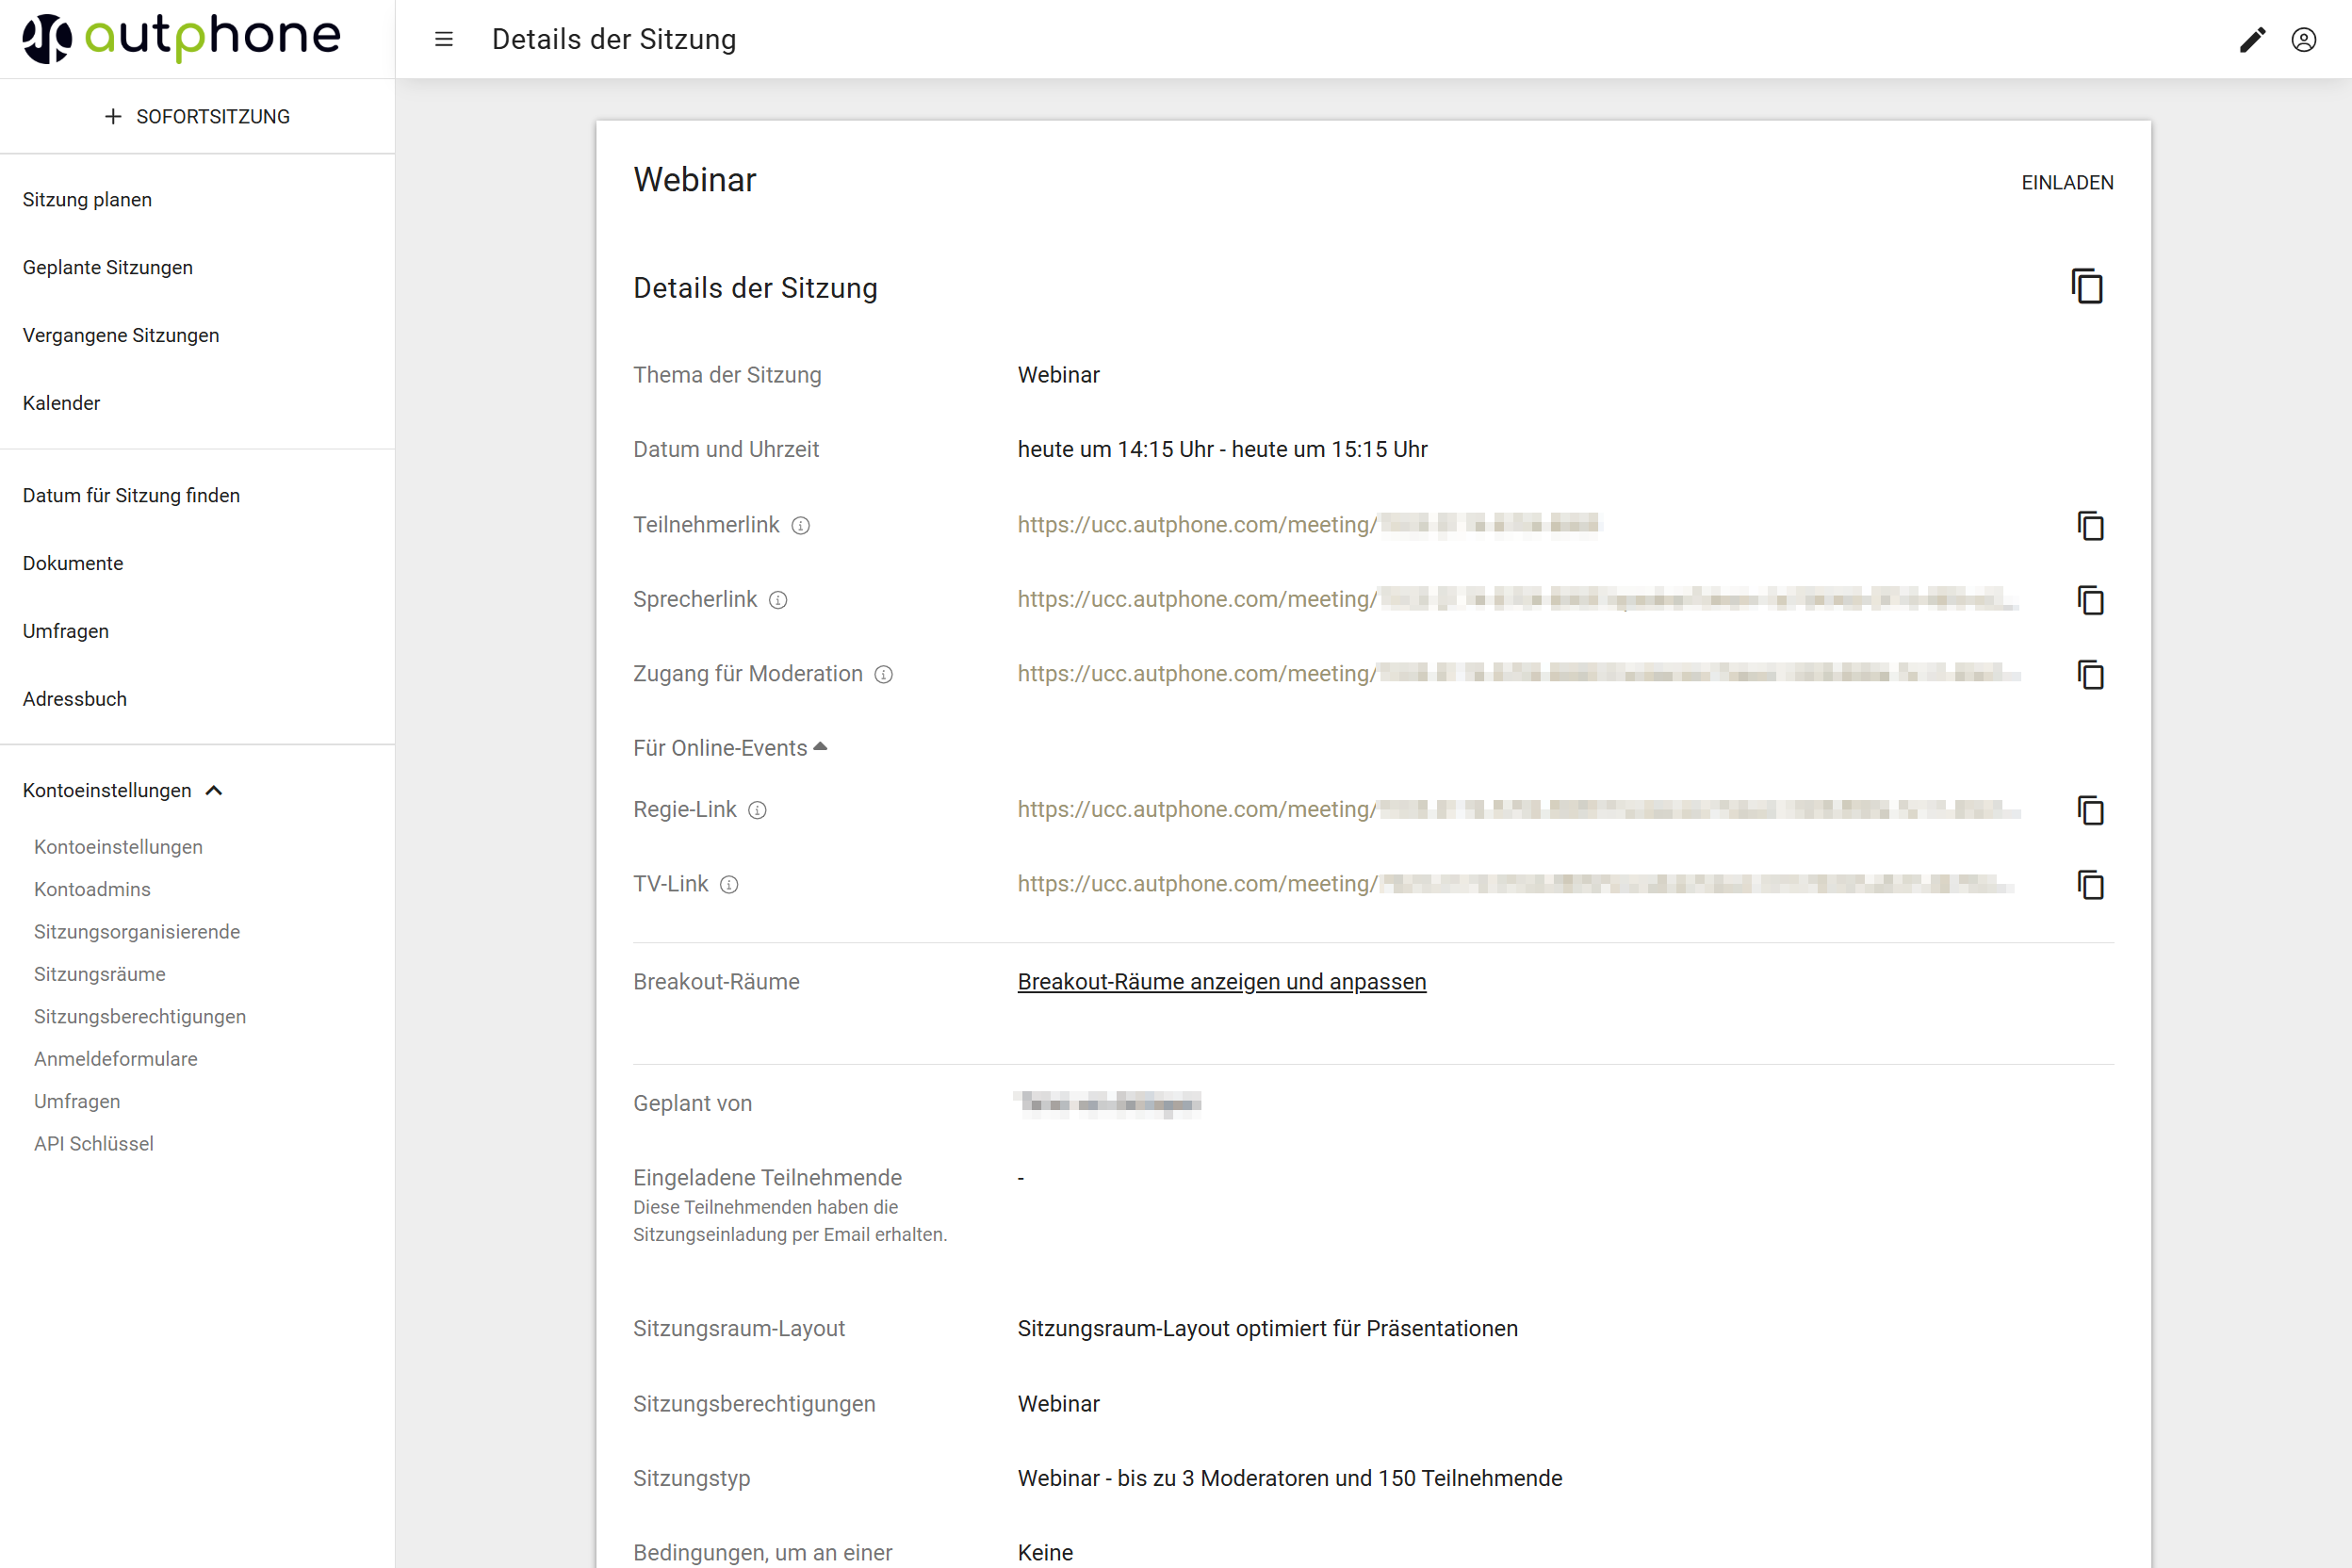Go to Kalender in sidebar
2352x1568 pixels.
[x=61, y=403]
